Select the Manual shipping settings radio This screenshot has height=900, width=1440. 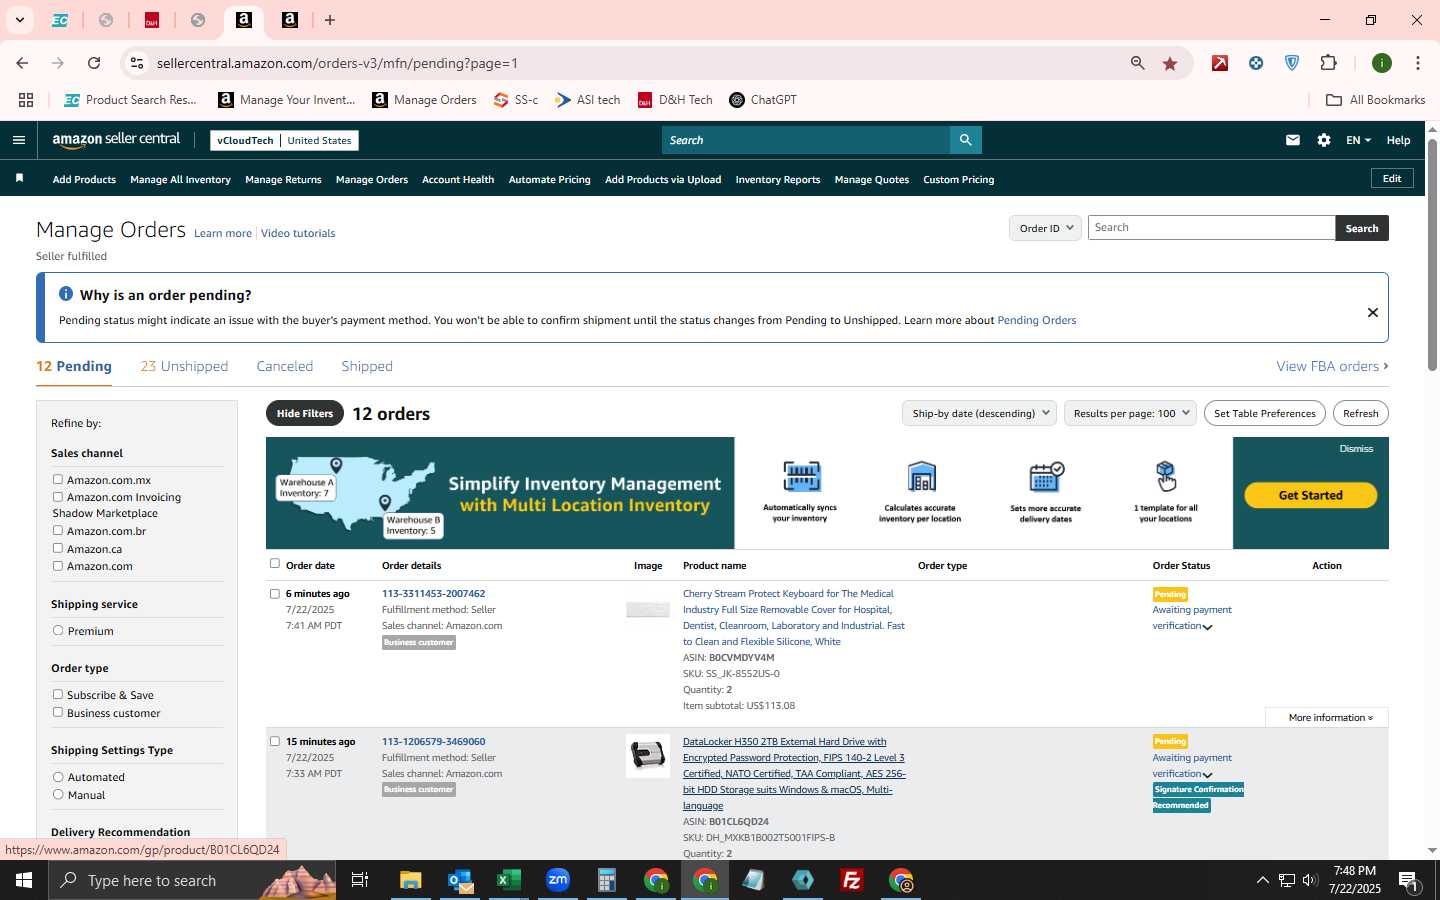click(x=58, y=794)
